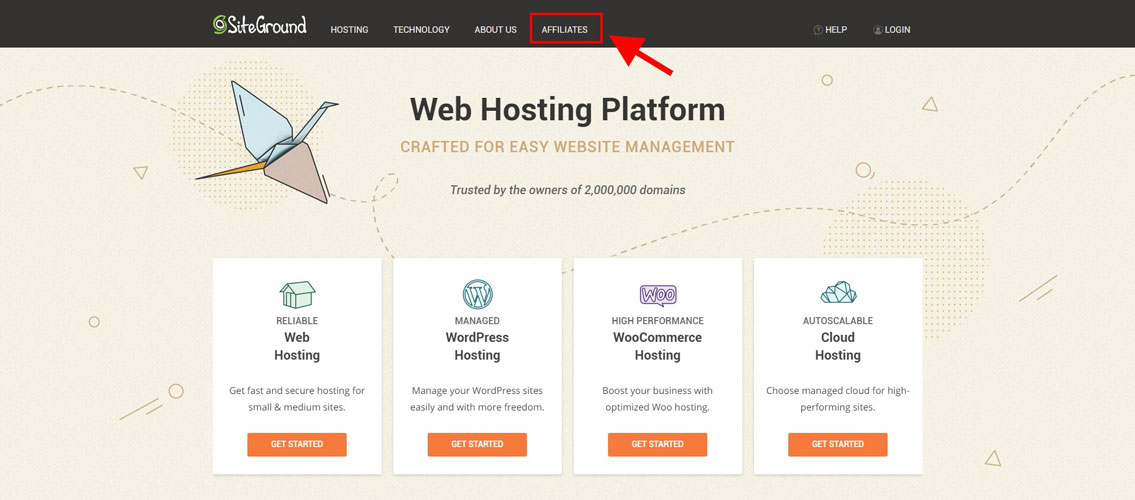The width and height of the screenshot is (1135, 500).
Task: Click 'Crafted for easy website management' subtitle
Action: coord(568,147)
